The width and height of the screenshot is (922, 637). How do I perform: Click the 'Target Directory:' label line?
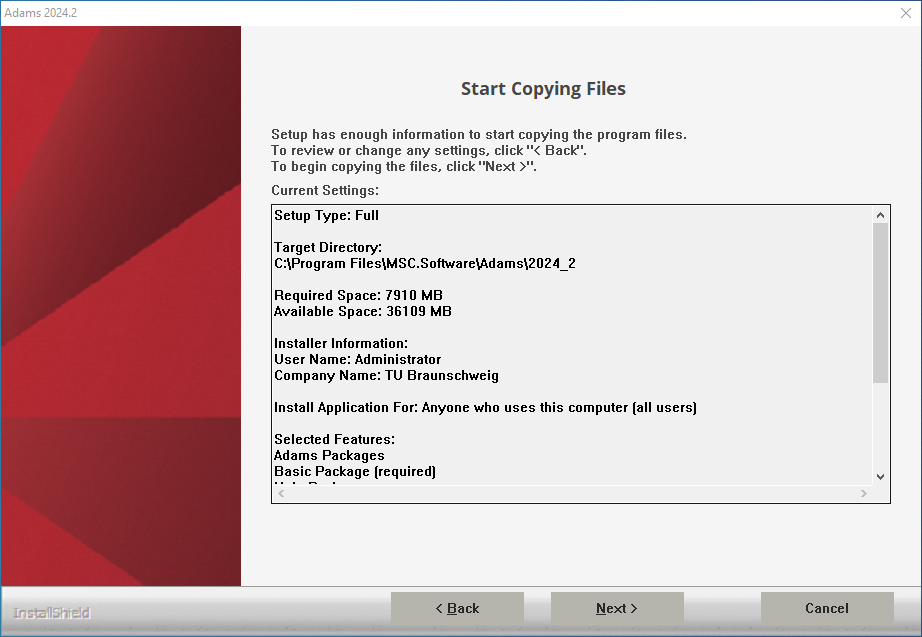[x=328, y=248]
